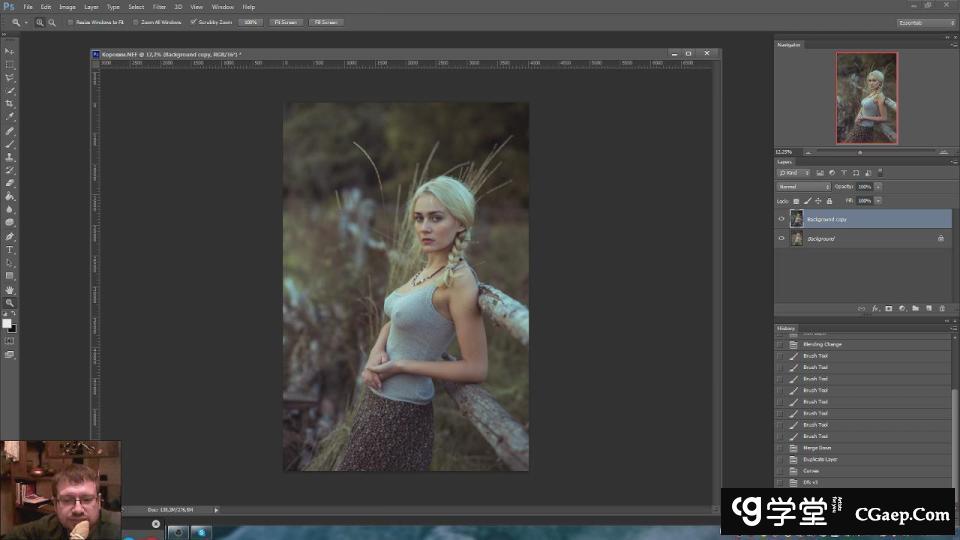The image size is (960, 540).
Task: Select the Hand tool
Action: point(10,290)
